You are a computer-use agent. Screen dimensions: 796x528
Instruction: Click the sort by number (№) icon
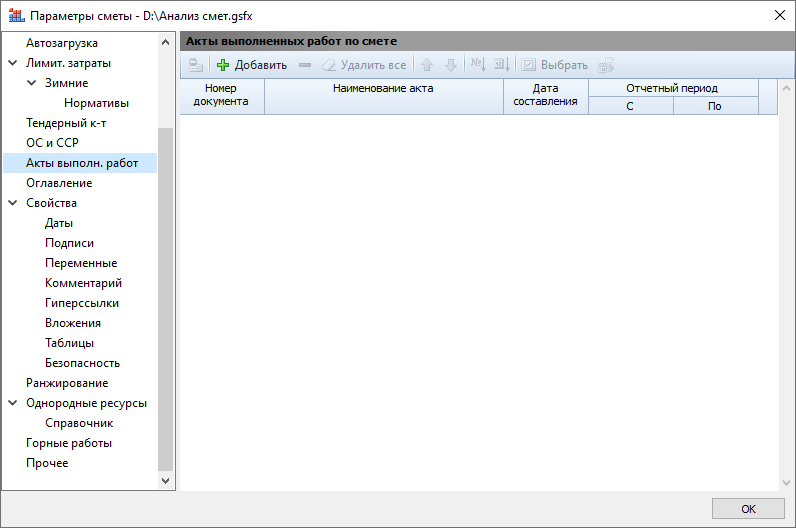point(478,64)
